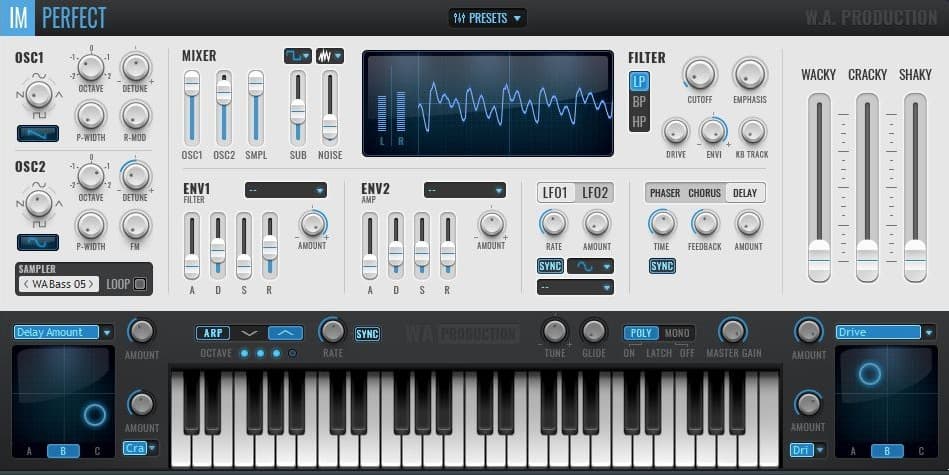Image resolution: width=949 pixels, height=475 pixels.
Task: Click the delay Time knob
Action: pyautogui.click(x=662, y=223)
